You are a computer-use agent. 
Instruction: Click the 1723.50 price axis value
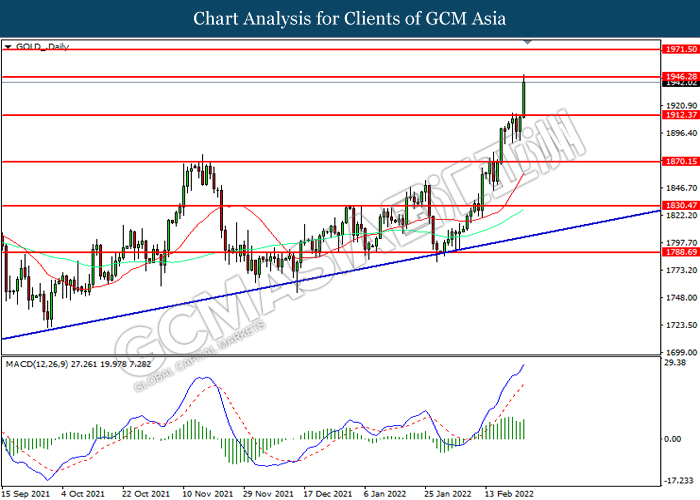point(681,325)
